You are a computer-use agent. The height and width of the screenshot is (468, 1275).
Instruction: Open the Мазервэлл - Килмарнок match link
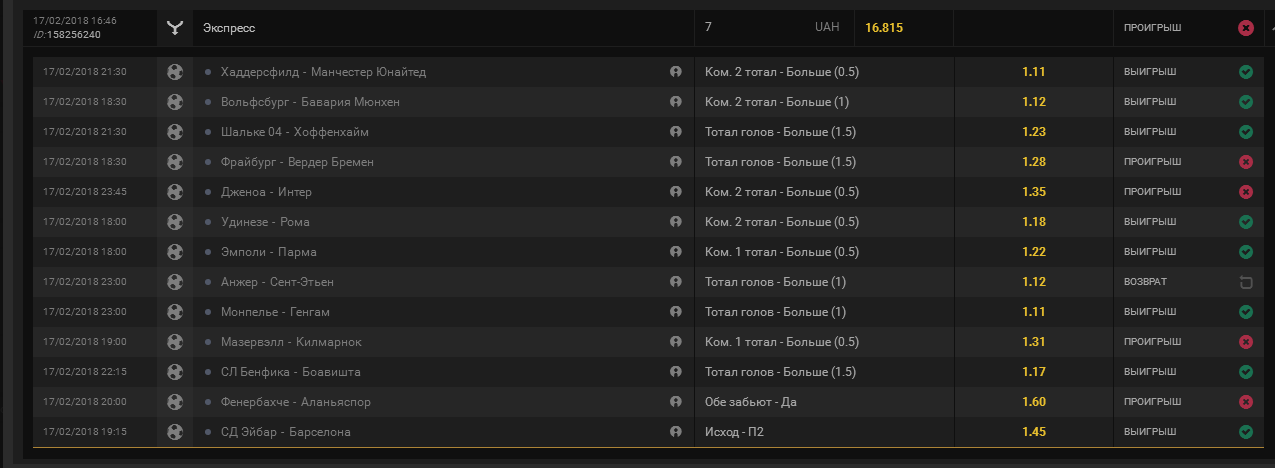291,342
